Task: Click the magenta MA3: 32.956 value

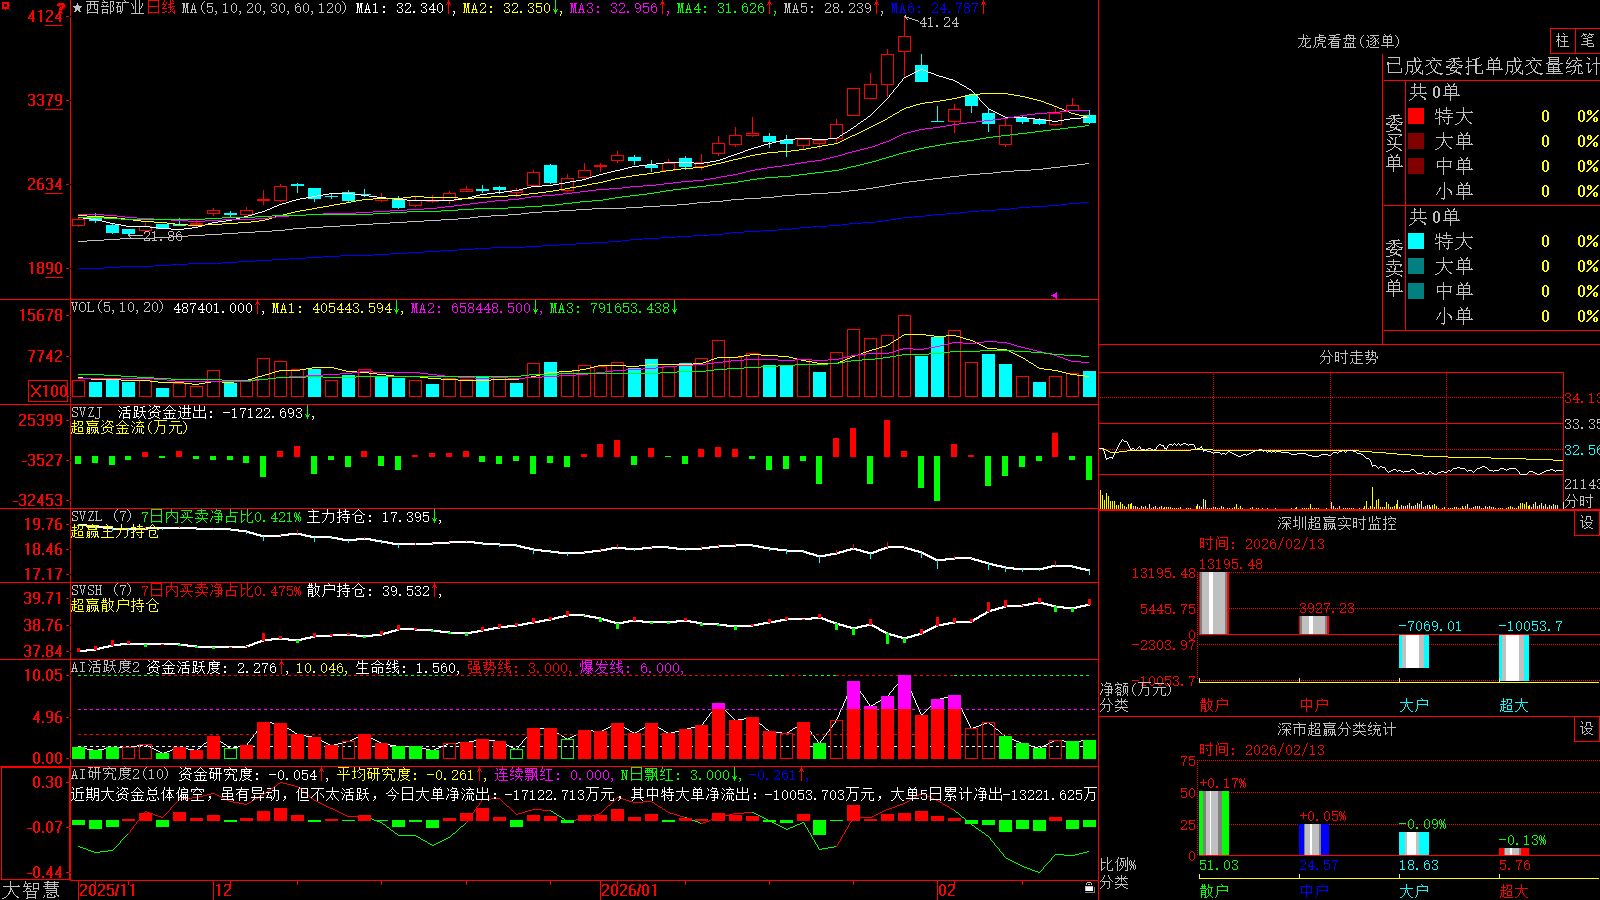Action: coord(619,8)
